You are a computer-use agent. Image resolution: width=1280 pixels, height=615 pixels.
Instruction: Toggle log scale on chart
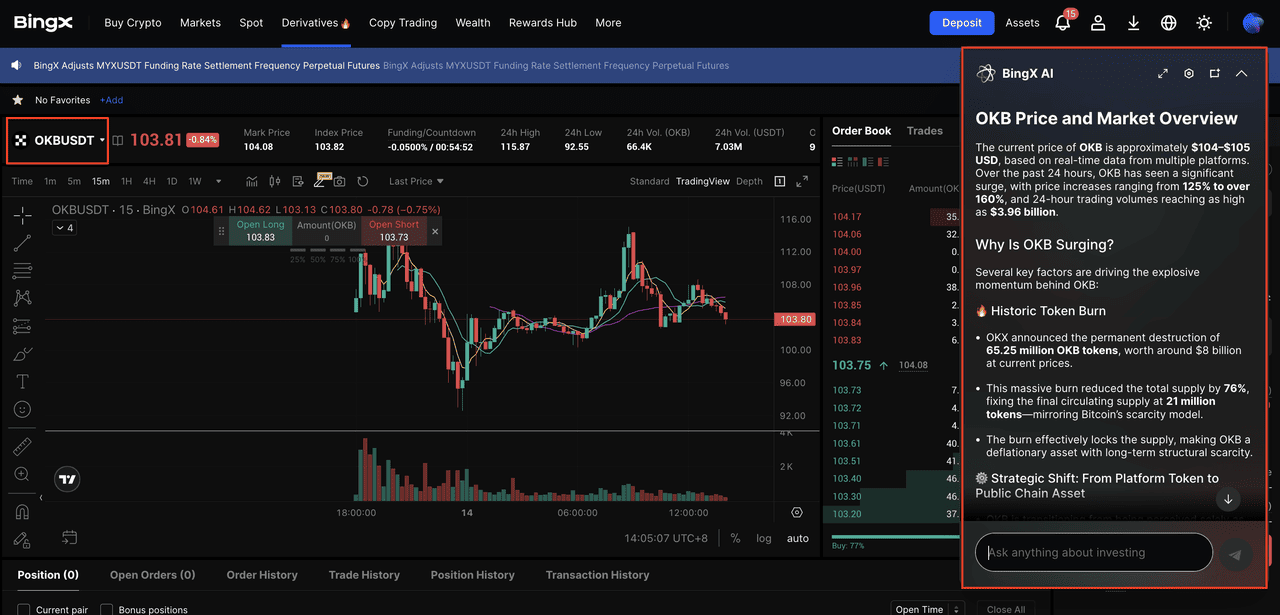(764, 538)
